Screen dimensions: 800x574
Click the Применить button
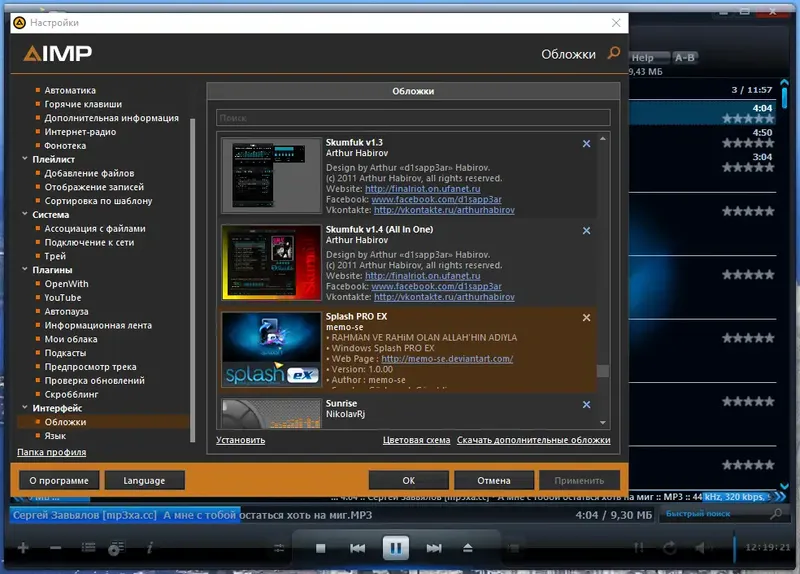point(579,481)
